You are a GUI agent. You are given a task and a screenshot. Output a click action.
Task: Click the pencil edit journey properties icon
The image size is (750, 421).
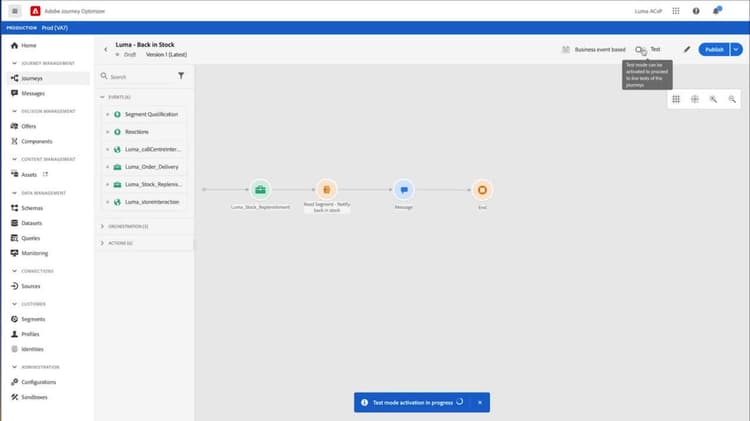(687, 49)
